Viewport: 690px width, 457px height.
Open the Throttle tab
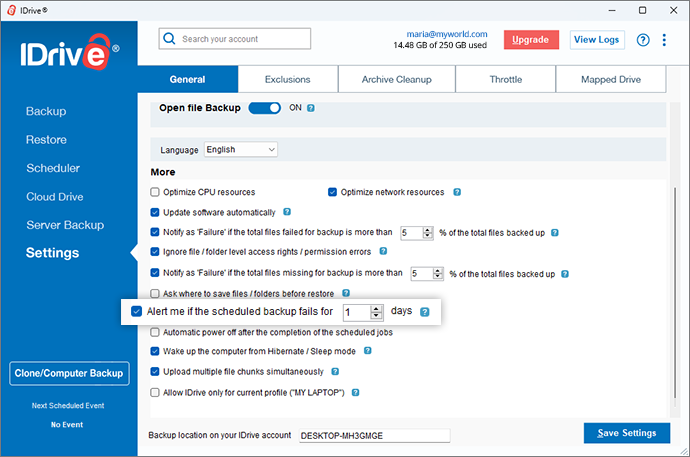click(x=506, y=80)
